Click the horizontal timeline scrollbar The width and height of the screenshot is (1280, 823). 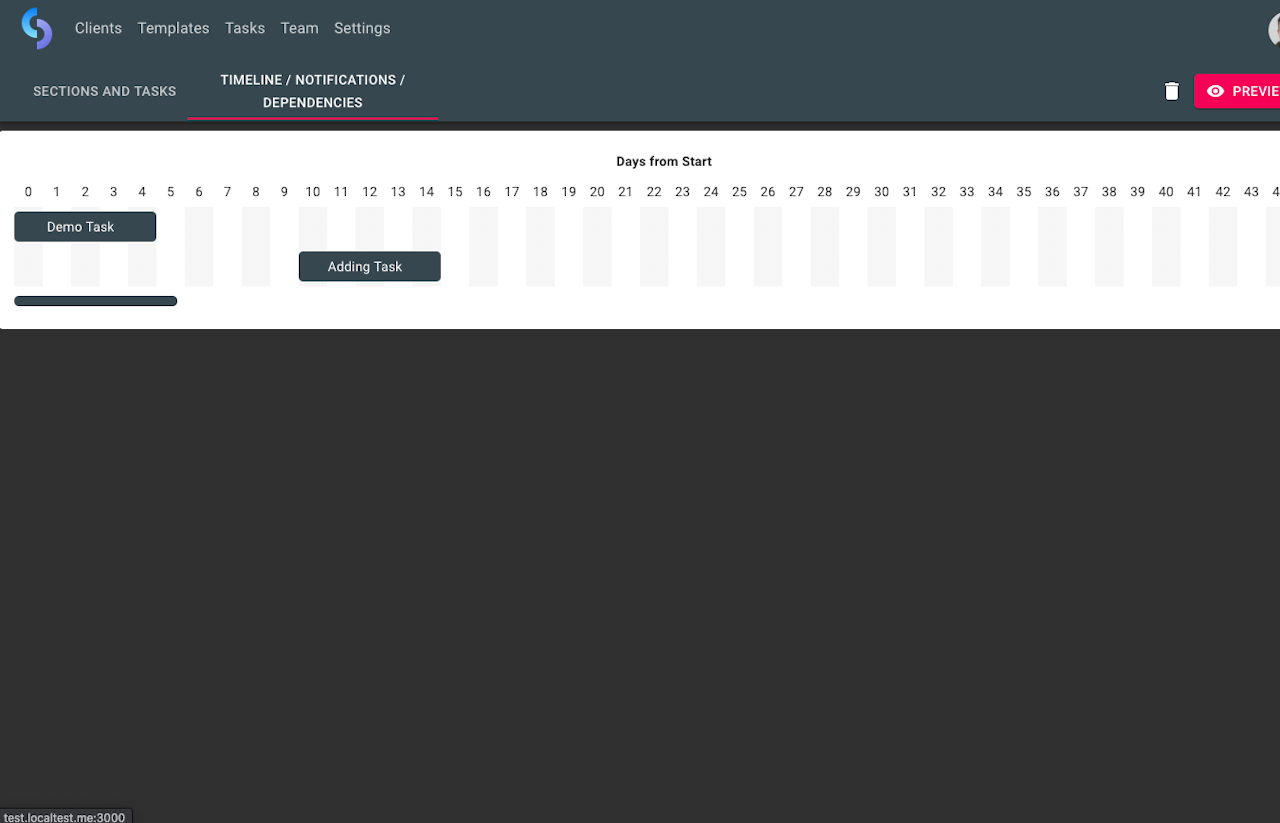tap(96, 301)
